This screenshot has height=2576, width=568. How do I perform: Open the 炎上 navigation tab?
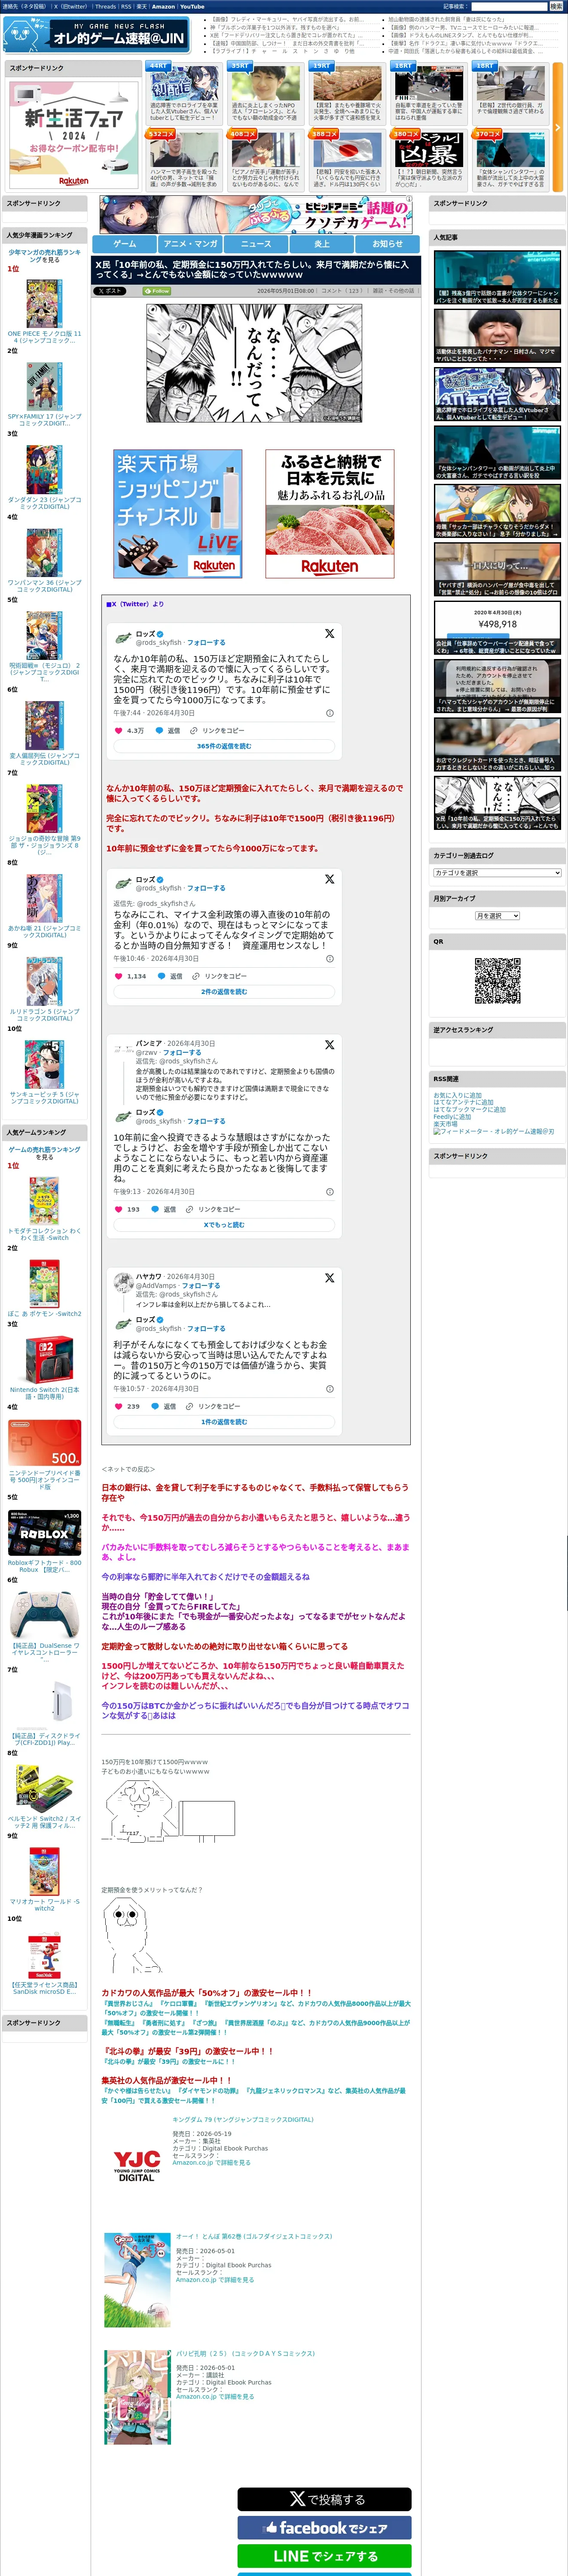click(322, 243)
